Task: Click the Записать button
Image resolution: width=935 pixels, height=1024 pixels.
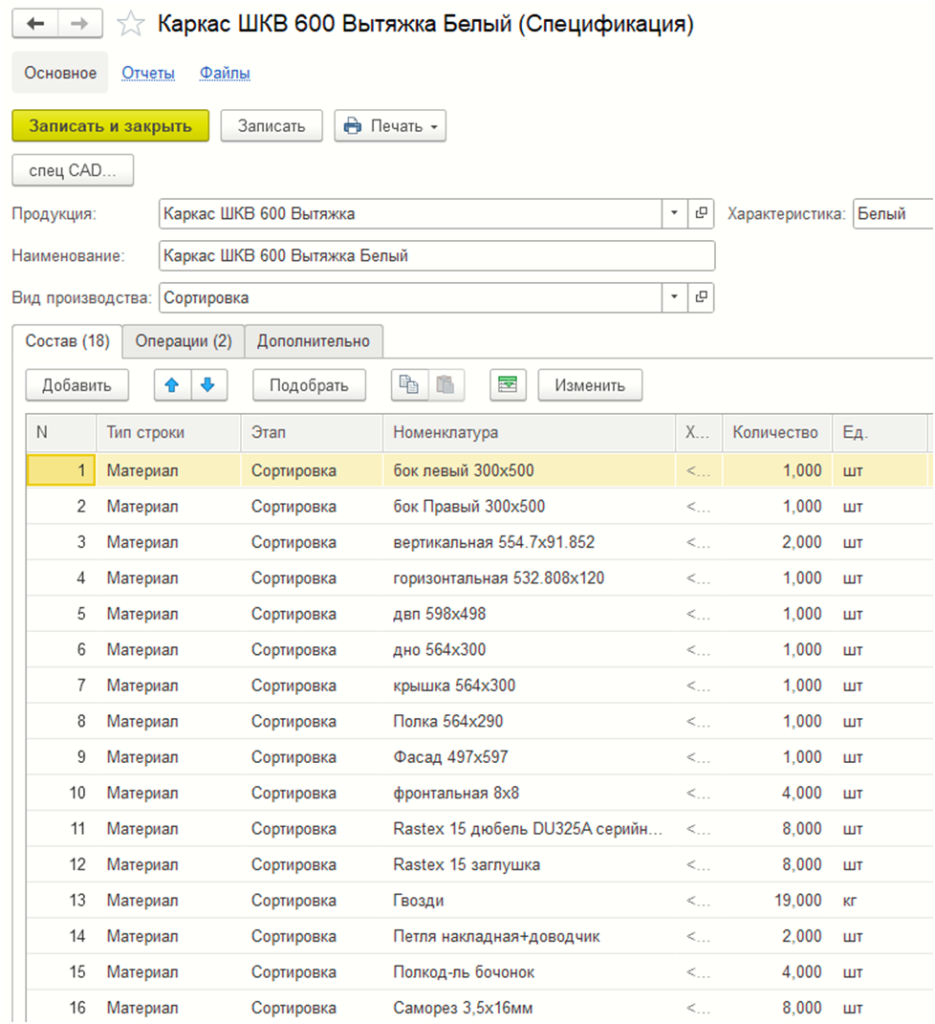Action: coord(272,126)
